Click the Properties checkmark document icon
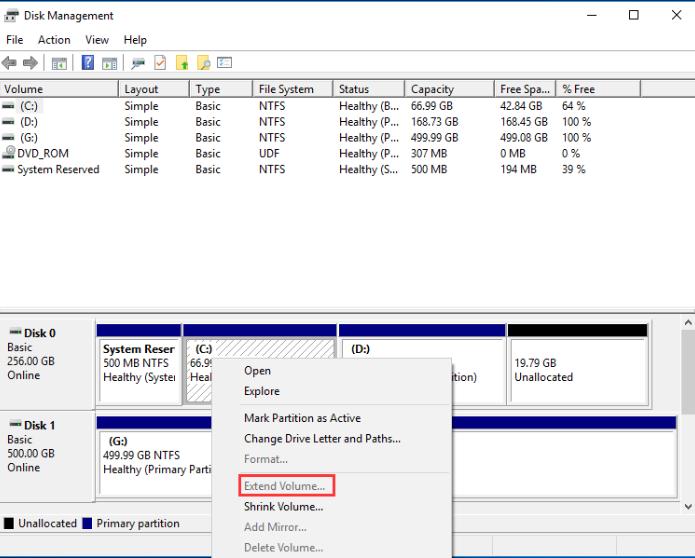This screenshot has height=558, width=695. click(160, 62)
